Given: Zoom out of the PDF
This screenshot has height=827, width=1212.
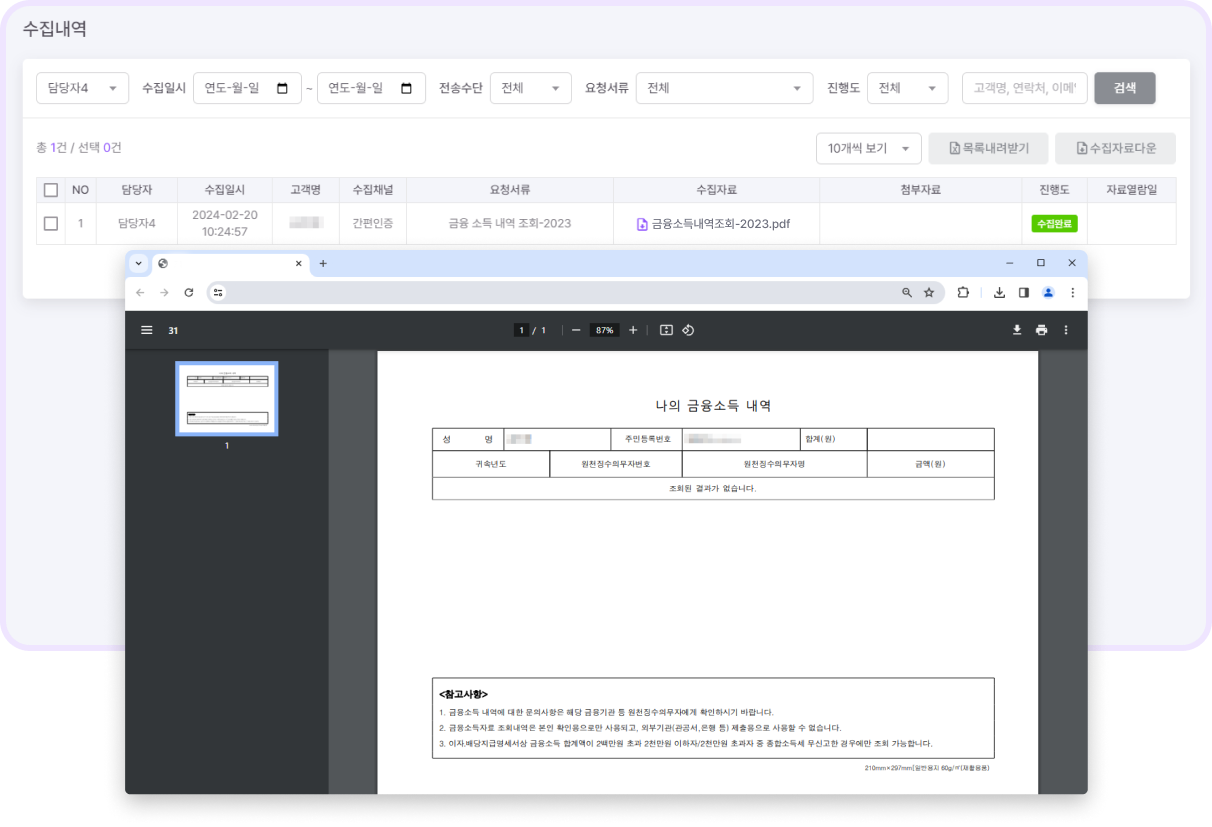Looking at the screenshot, I should [x=576, y=330].
